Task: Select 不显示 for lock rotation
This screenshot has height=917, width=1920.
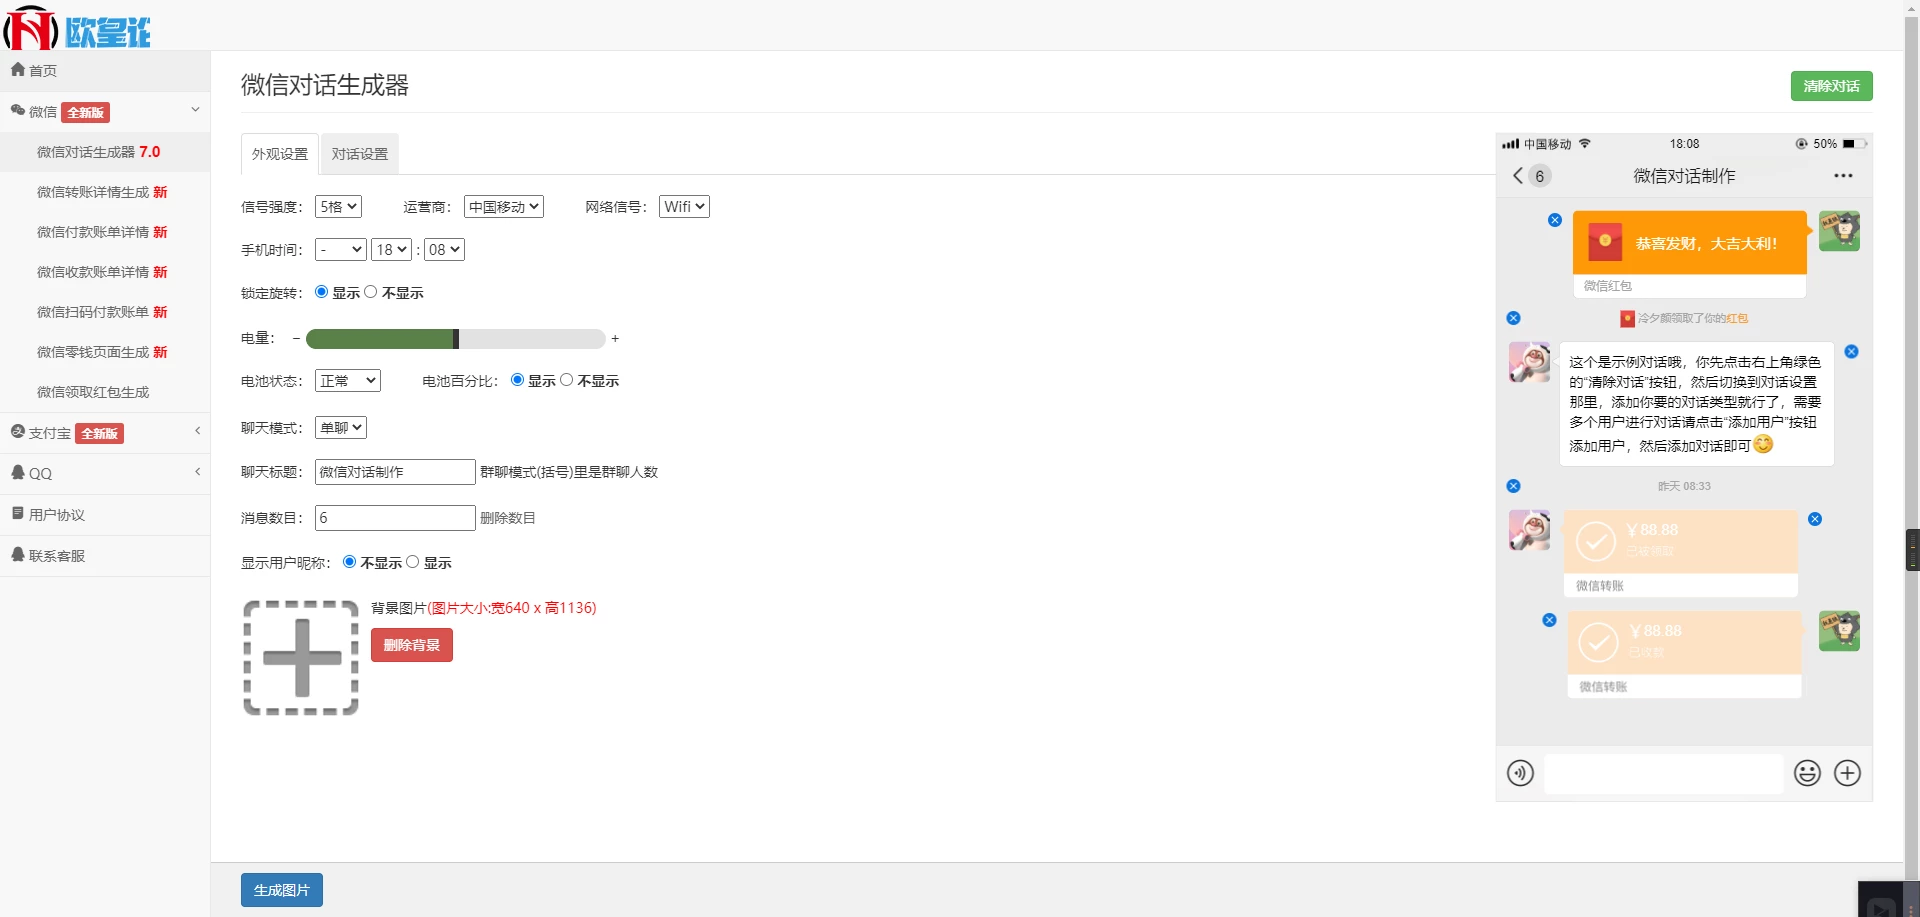Action: point(371,292)
